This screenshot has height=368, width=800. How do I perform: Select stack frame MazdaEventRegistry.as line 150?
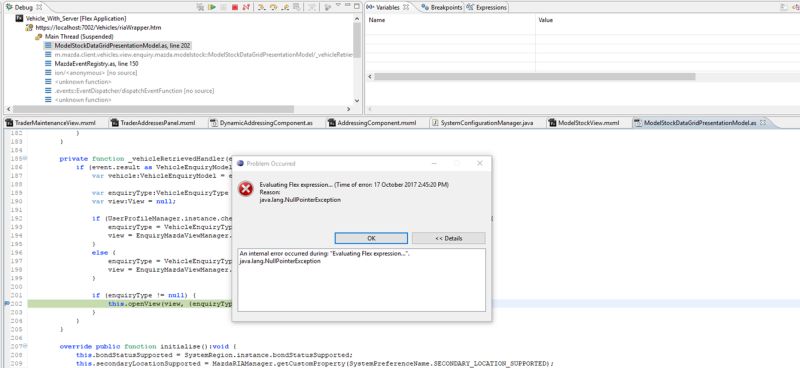(96, 64)
